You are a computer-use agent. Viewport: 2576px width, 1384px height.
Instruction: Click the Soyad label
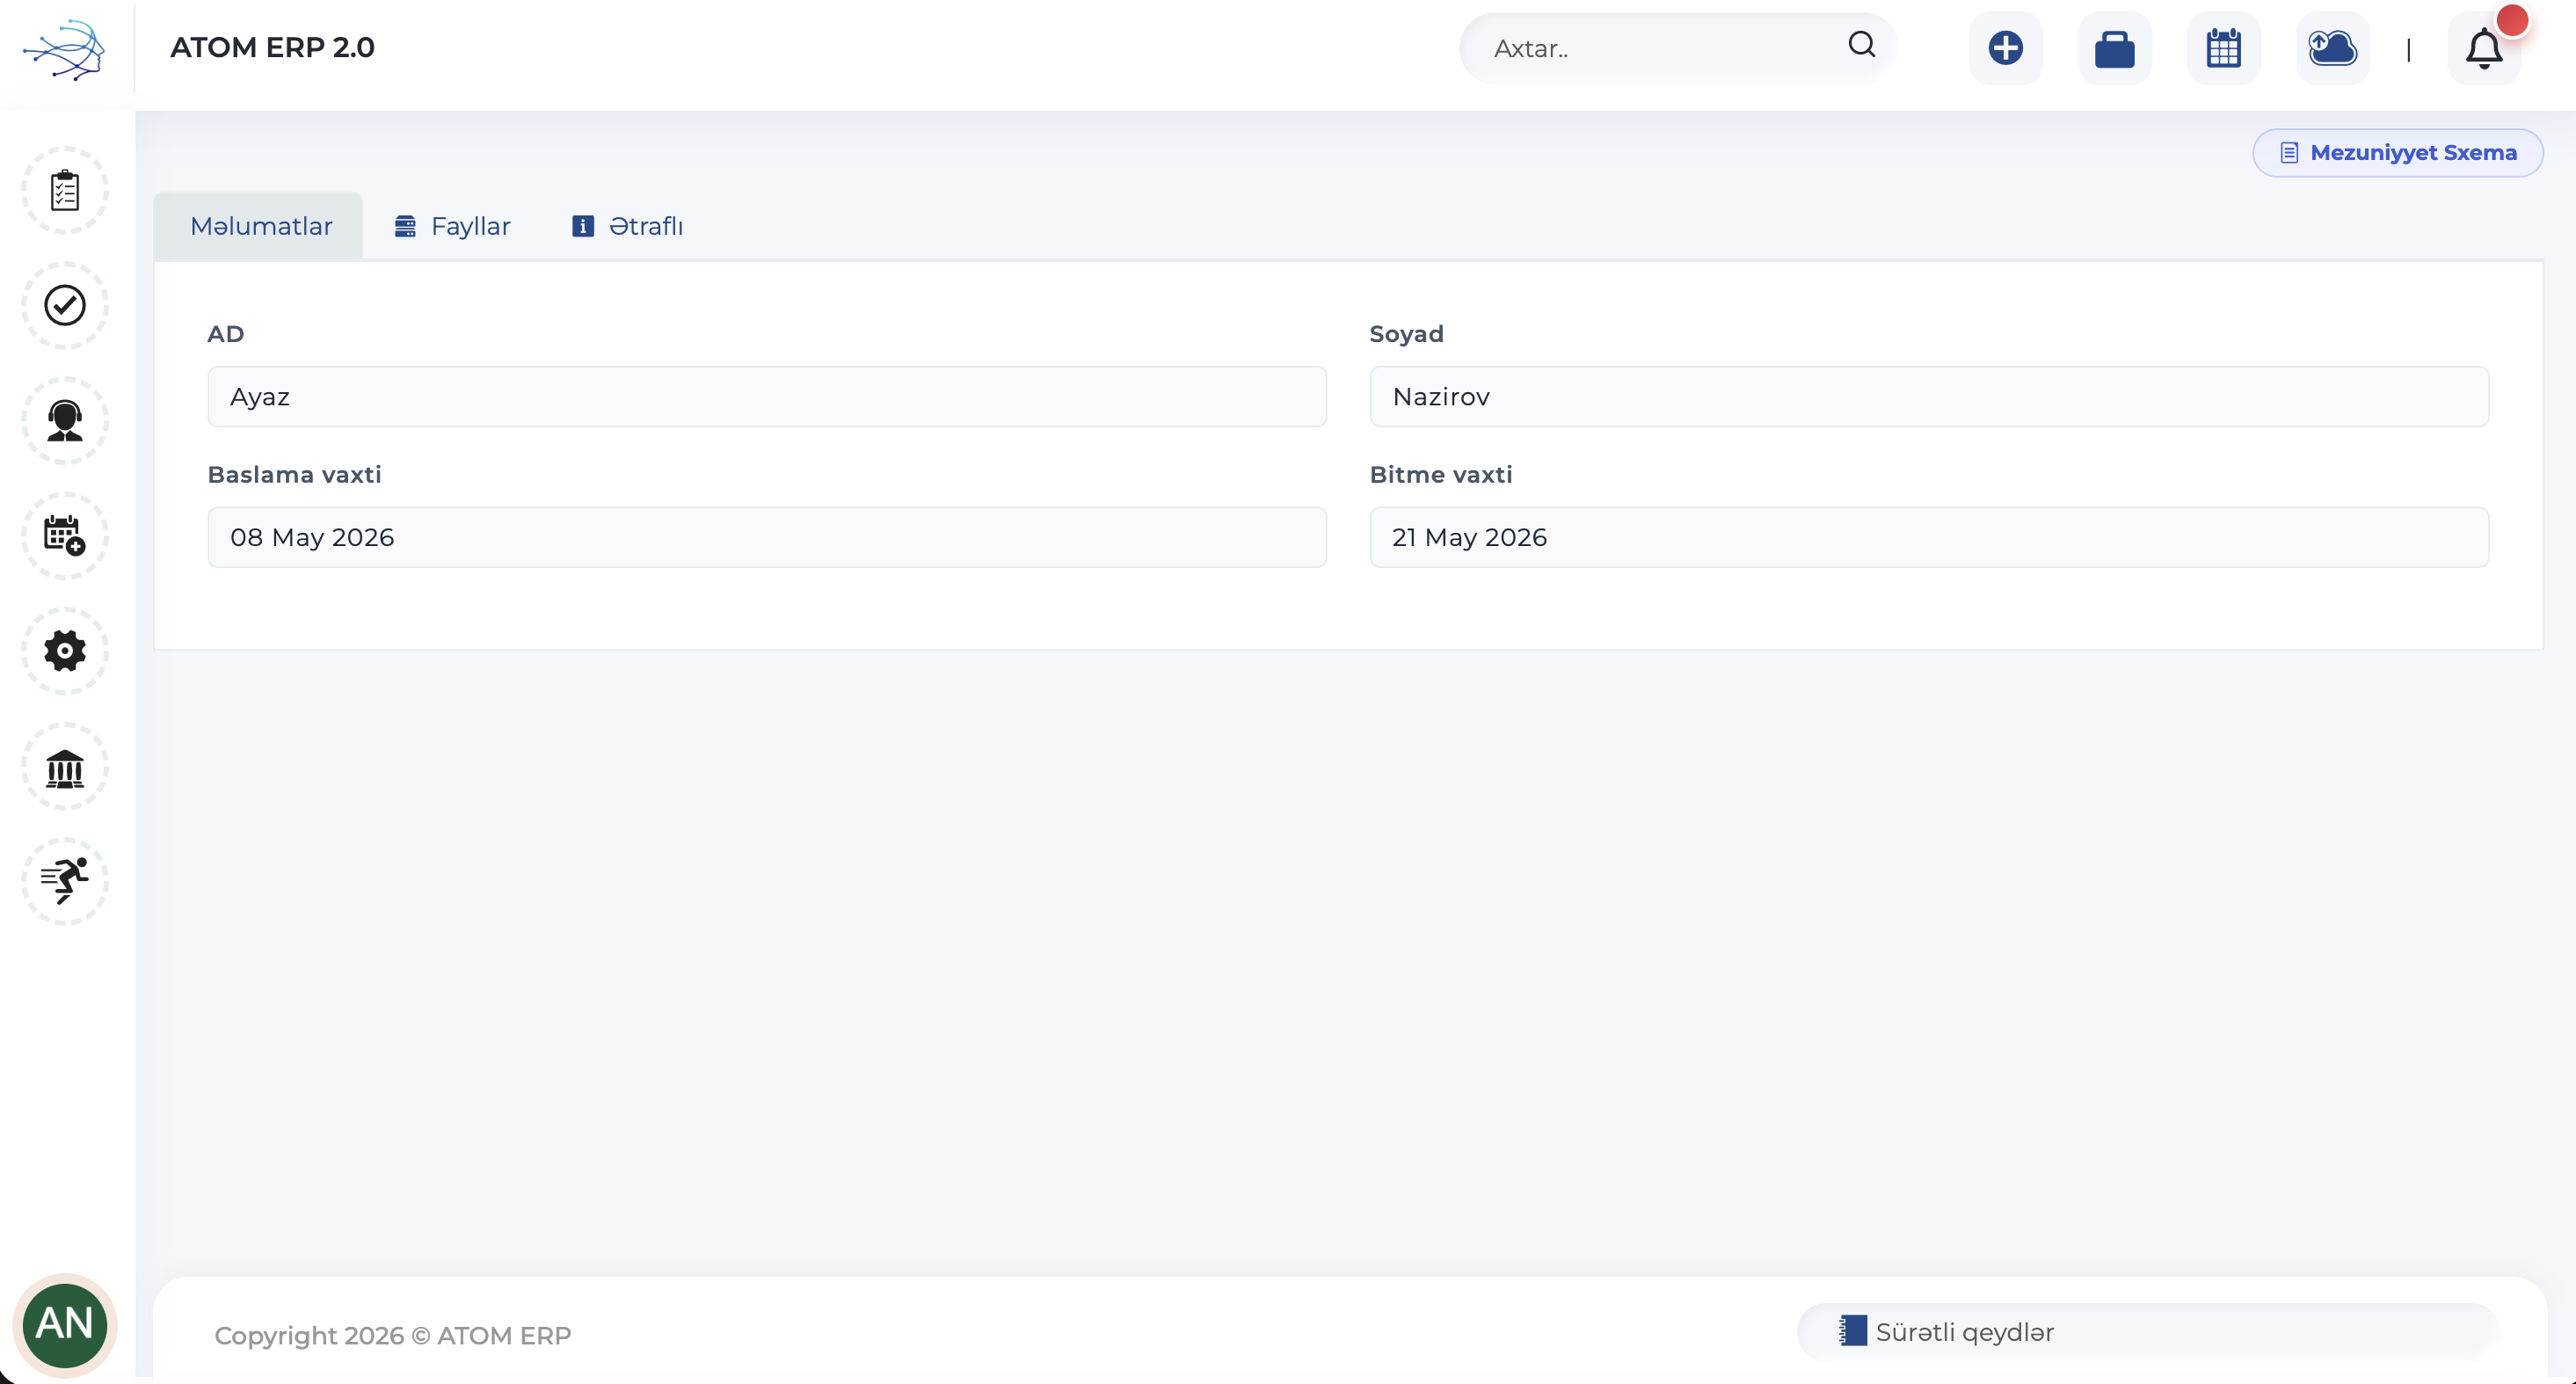tap(1406, 334)
